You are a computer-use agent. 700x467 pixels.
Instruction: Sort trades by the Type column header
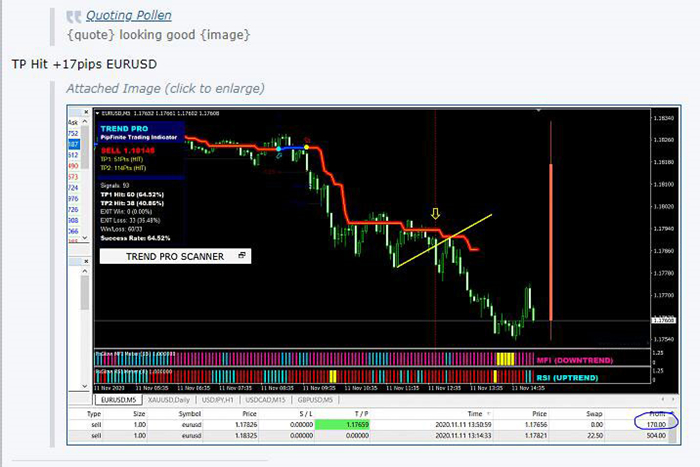[94, 414]
